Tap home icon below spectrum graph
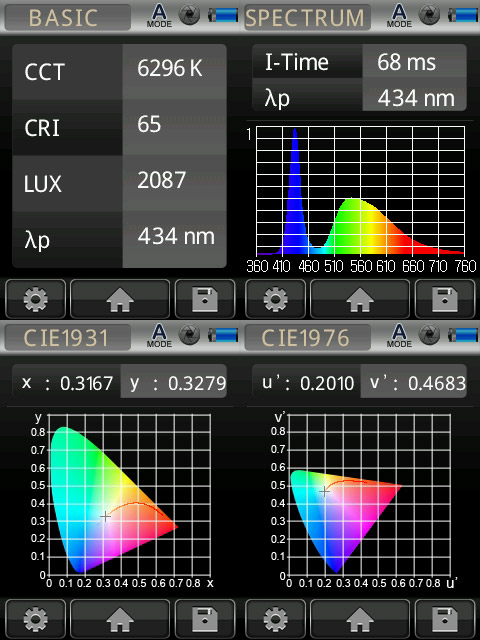Image resolution: width=480 pixels, height=640 pixels. [x=360, y=299]
